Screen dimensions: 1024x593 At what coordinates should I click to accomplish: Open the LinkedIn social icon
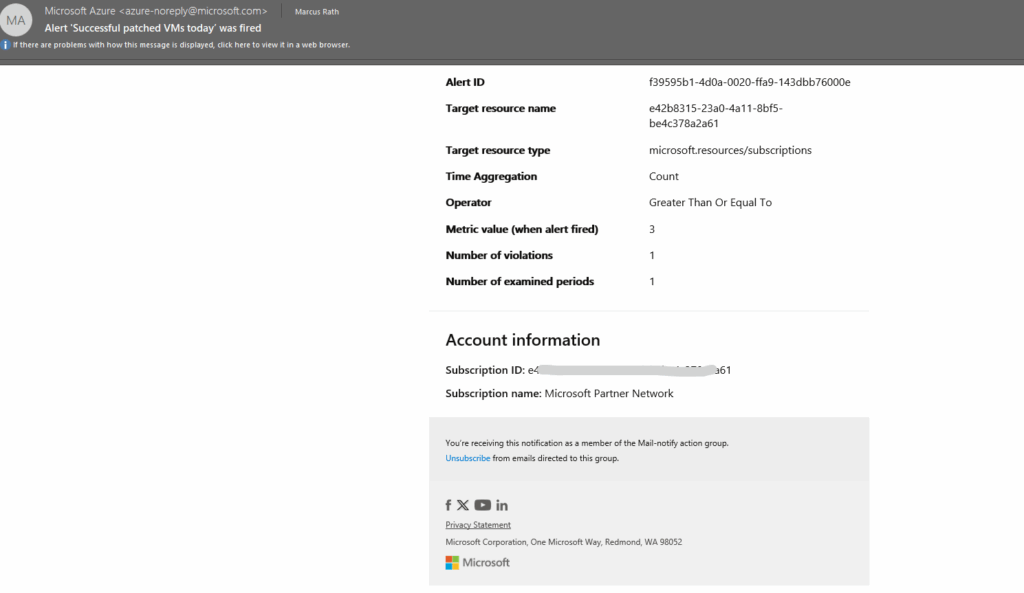(502, 505)
